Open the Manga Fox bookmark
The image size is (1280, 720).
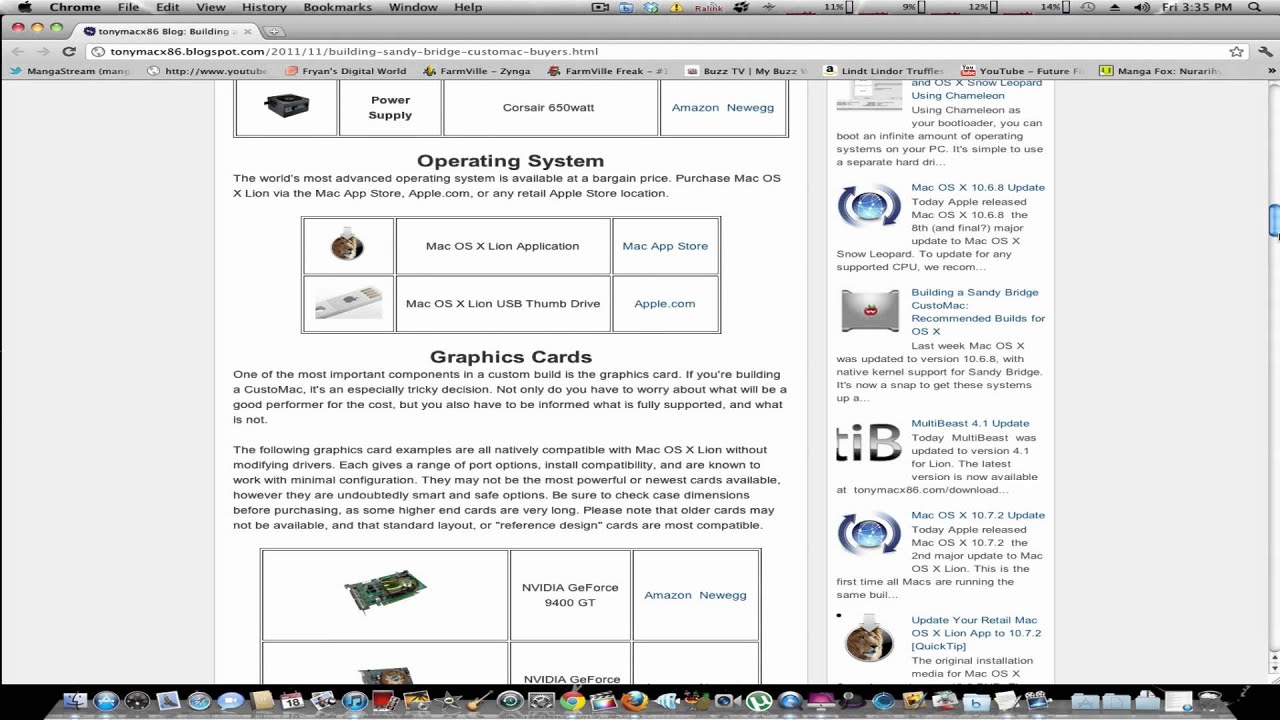tap(1160, 71)
